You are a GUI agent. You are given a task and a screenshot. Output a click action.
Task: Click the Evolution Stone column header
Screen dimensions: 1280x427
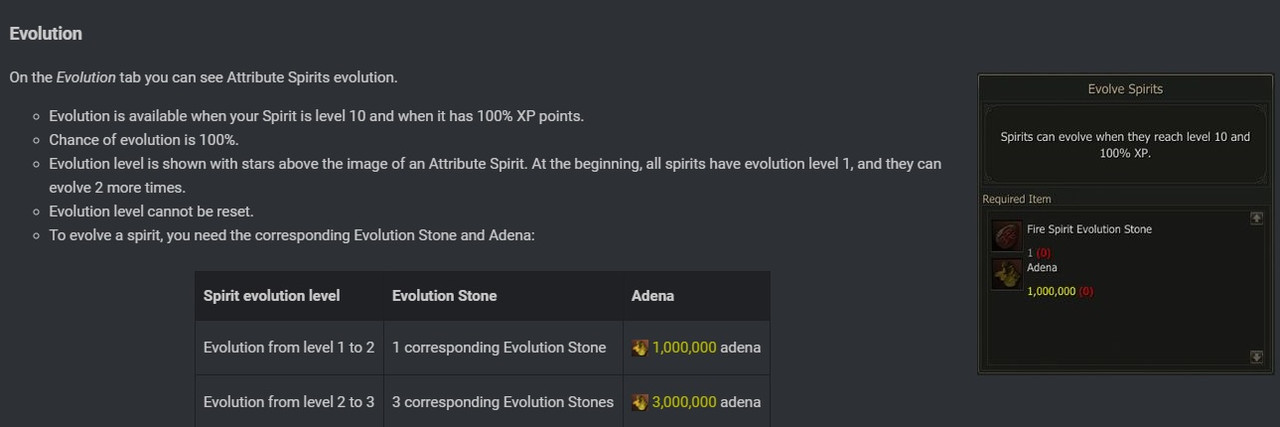click(444, 296)
